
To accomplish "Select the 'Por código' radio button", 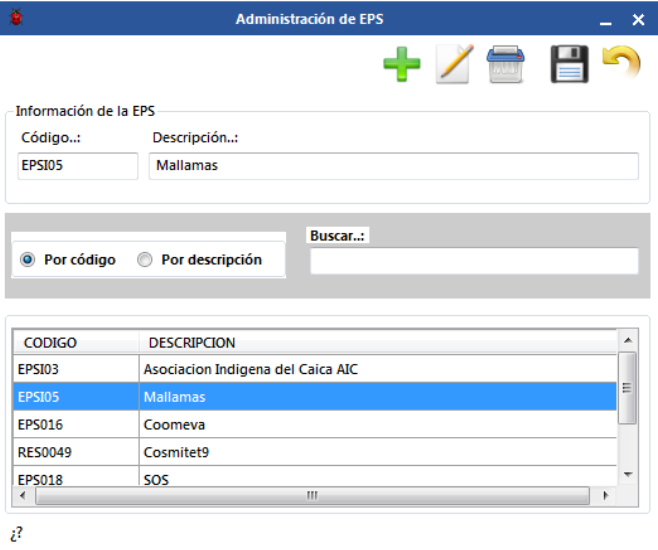I will coord(28,260).
